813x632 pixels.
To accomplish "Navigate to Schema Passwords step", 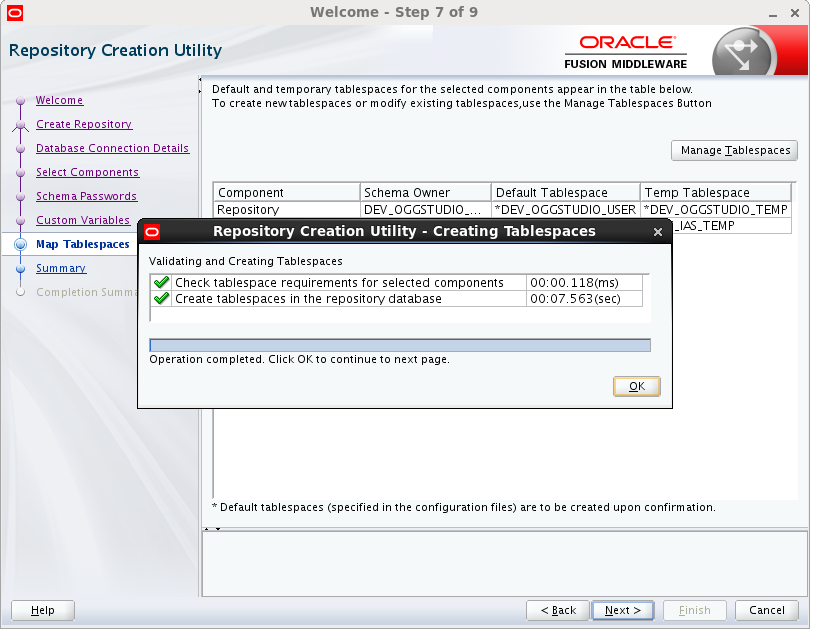I will tap(86, 196).
